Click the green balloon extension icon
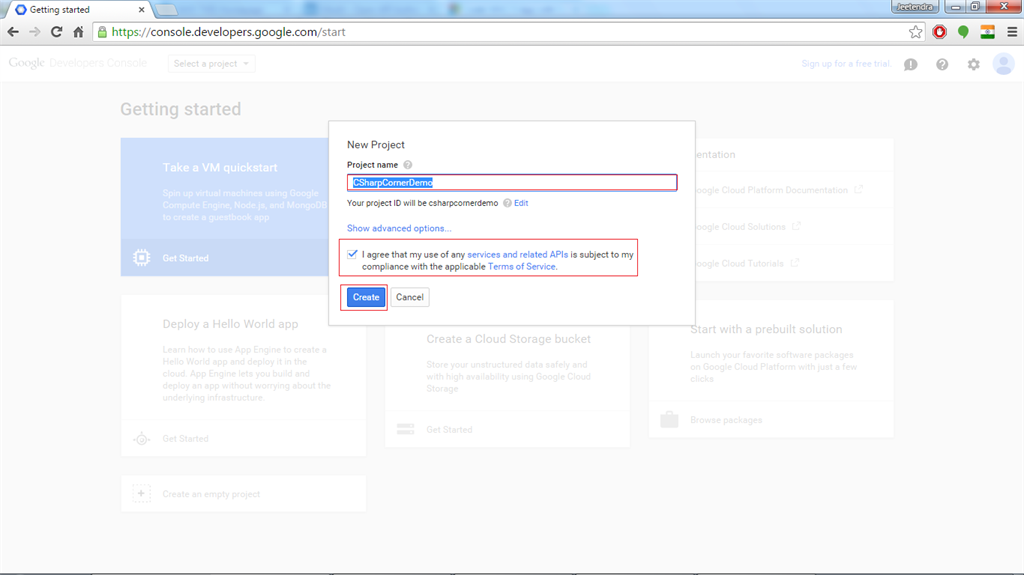The height and width of the screenshot is (575, 1024). pyautogui.click(x=963, y=32)
